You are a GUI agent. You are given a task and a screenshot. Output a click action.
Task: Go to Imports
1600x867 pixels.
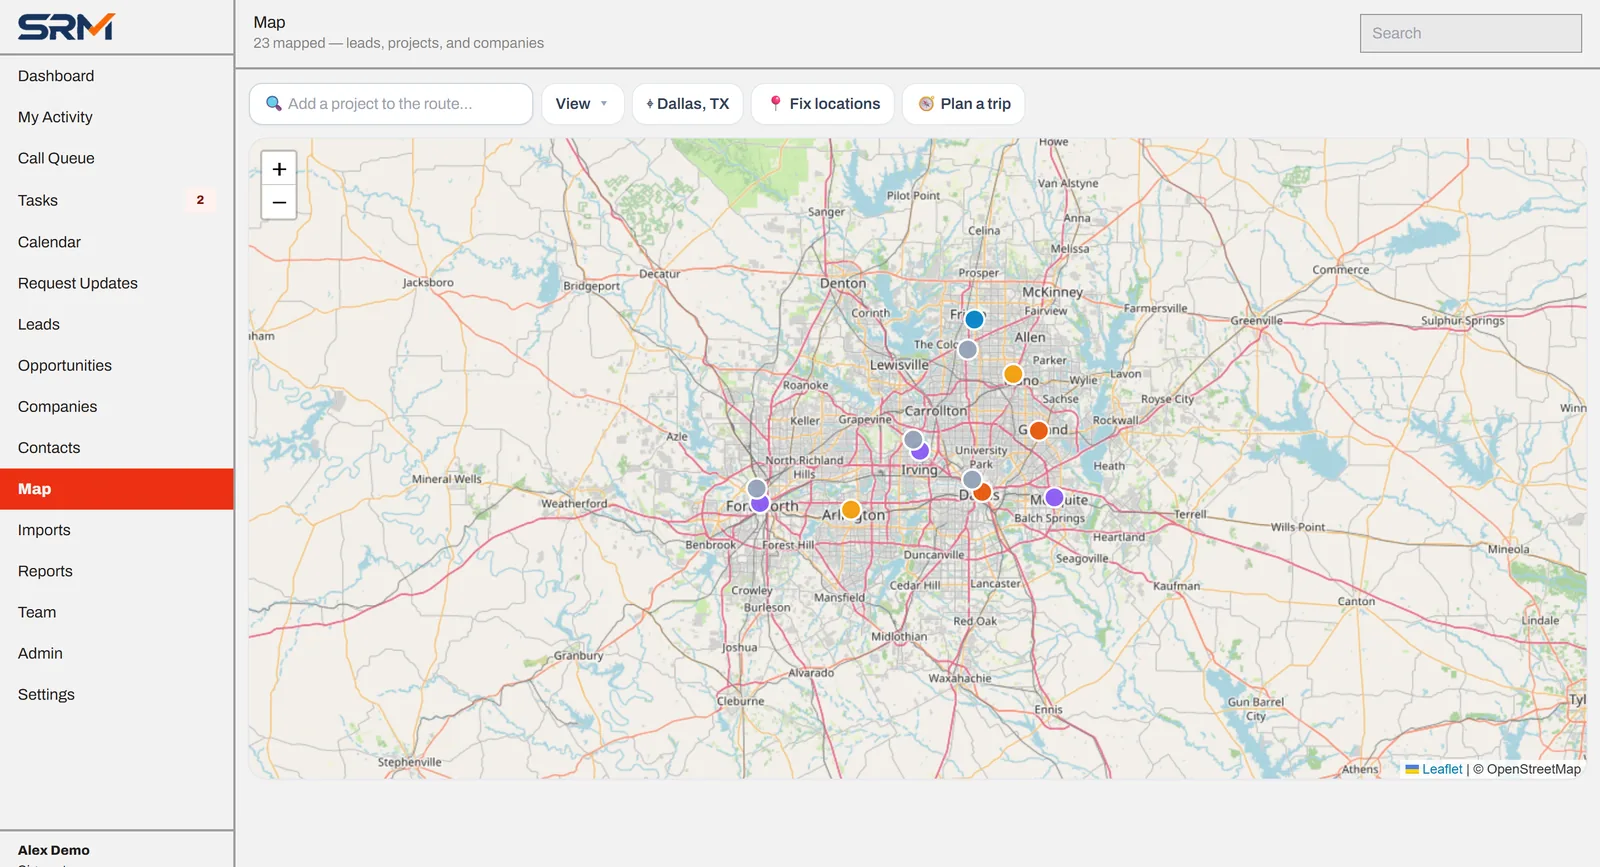[x=117, y=530]
